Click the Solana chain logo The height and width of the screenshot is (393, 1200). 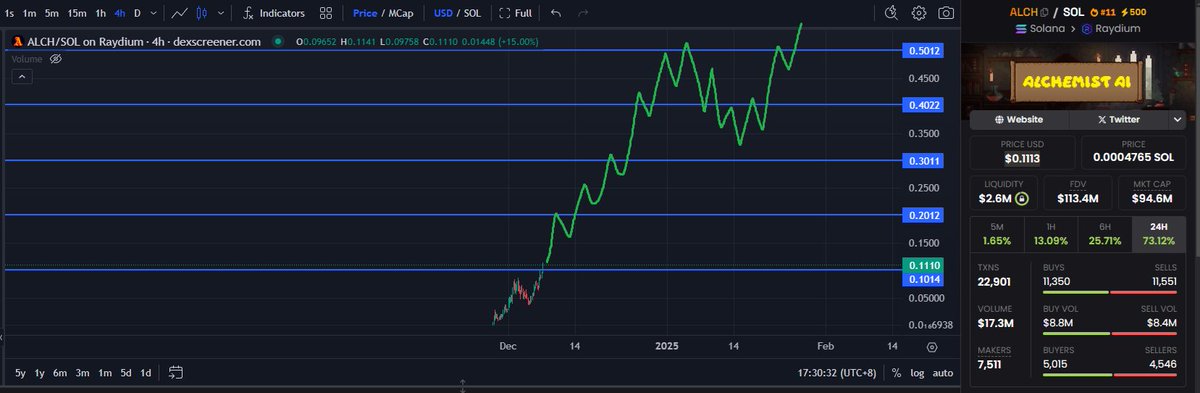(1021, 30)
